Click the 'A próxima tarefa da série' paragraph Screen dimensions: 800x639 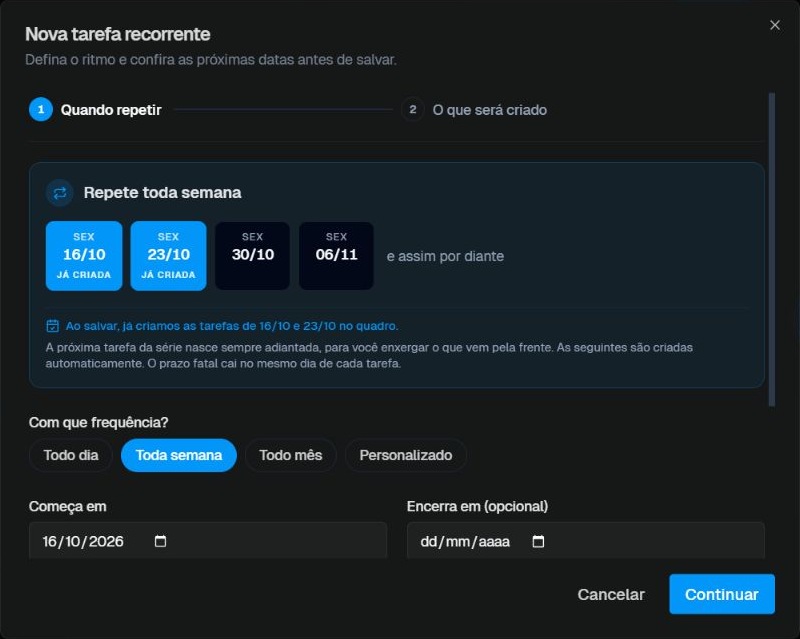(369, 355)
